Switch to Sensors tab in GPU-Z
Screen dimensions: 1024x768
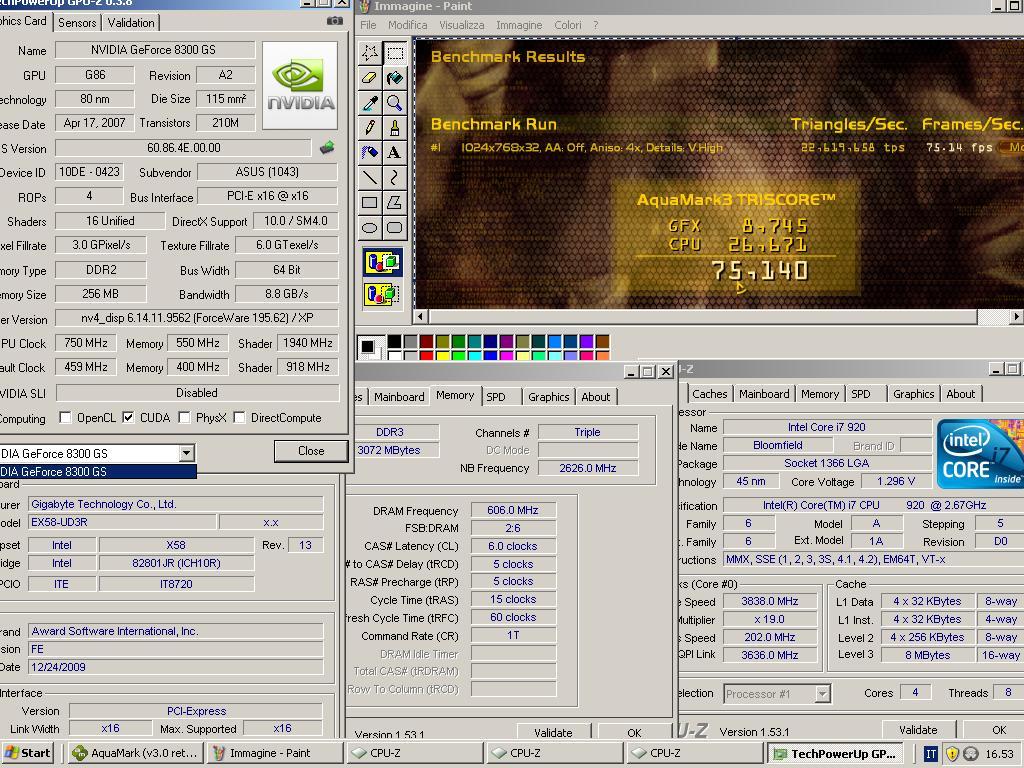(77, 22)
